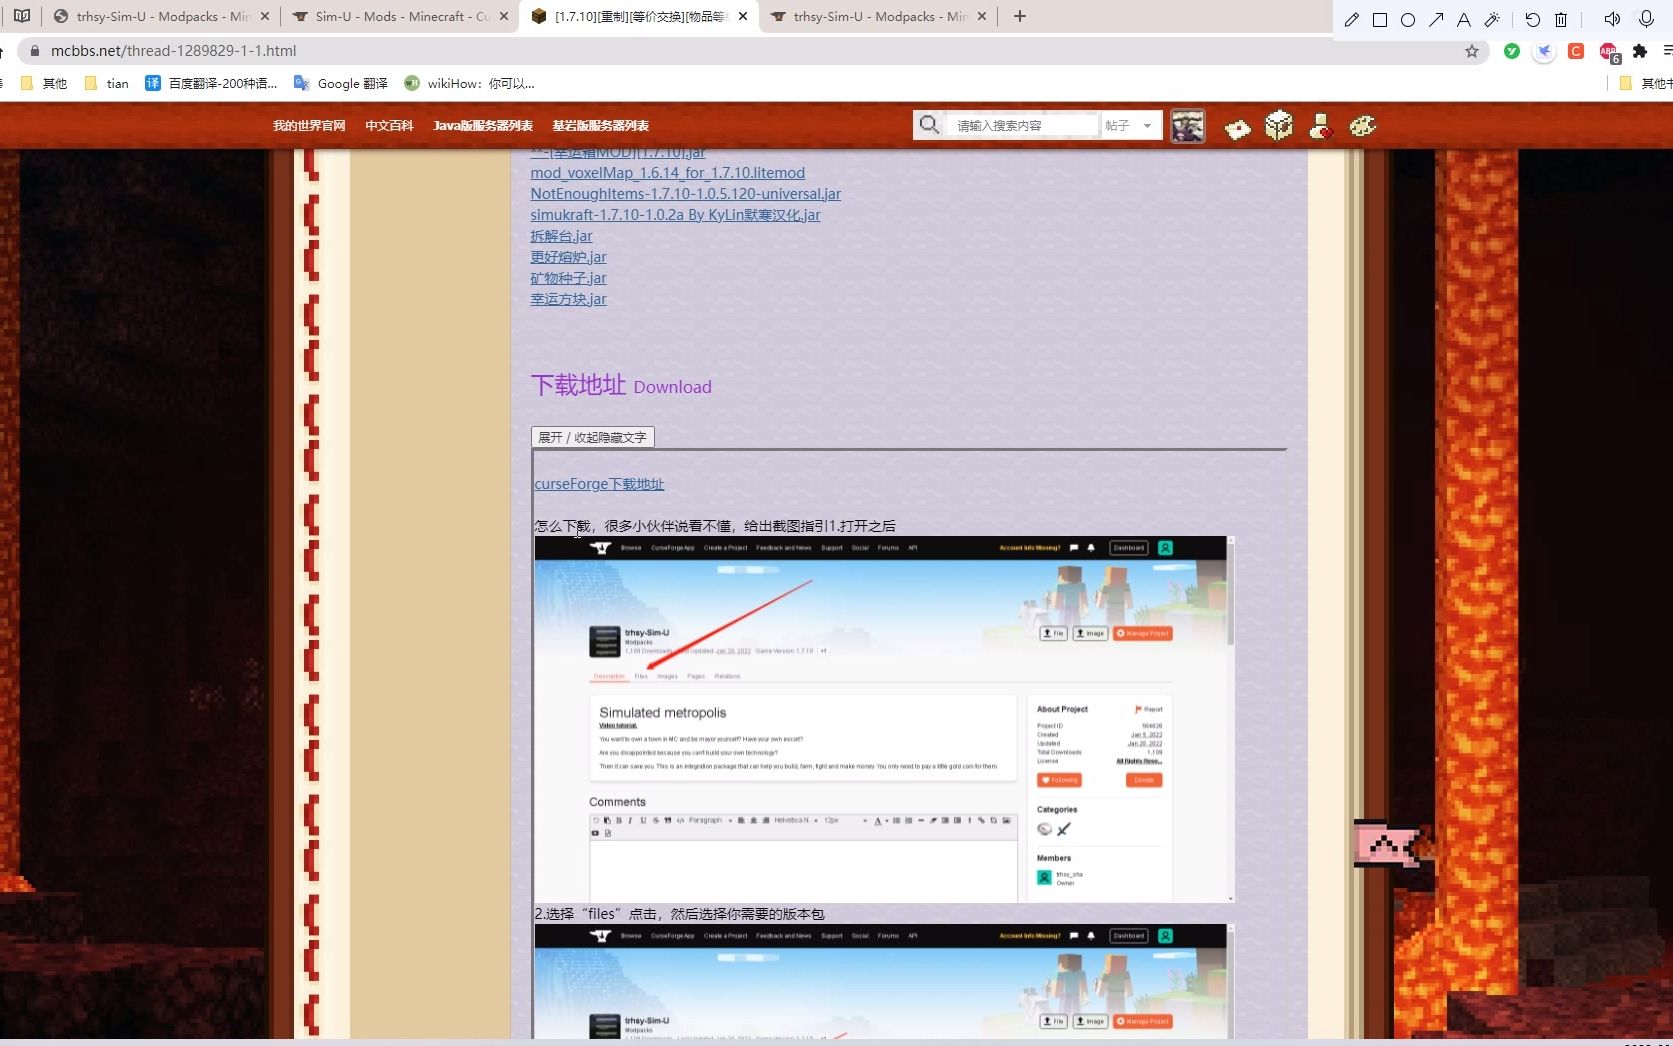This screenshot has width=1673, height=1046.
Task: Toggle microphone in recording toolbar
Action: coord(1646,19)
